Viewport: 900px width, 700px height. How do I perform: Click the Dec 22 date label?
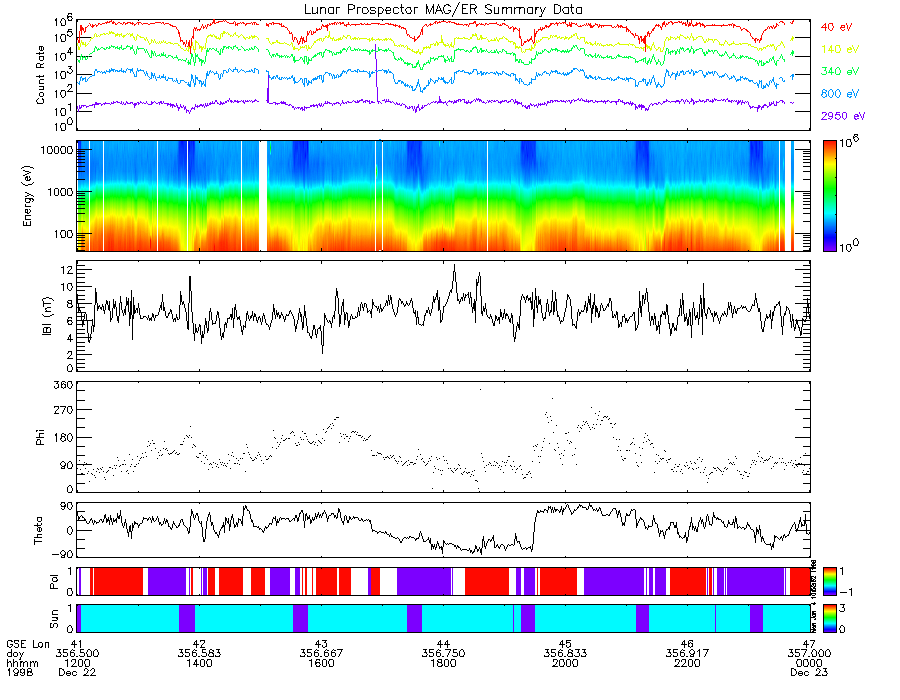(77, 672)
